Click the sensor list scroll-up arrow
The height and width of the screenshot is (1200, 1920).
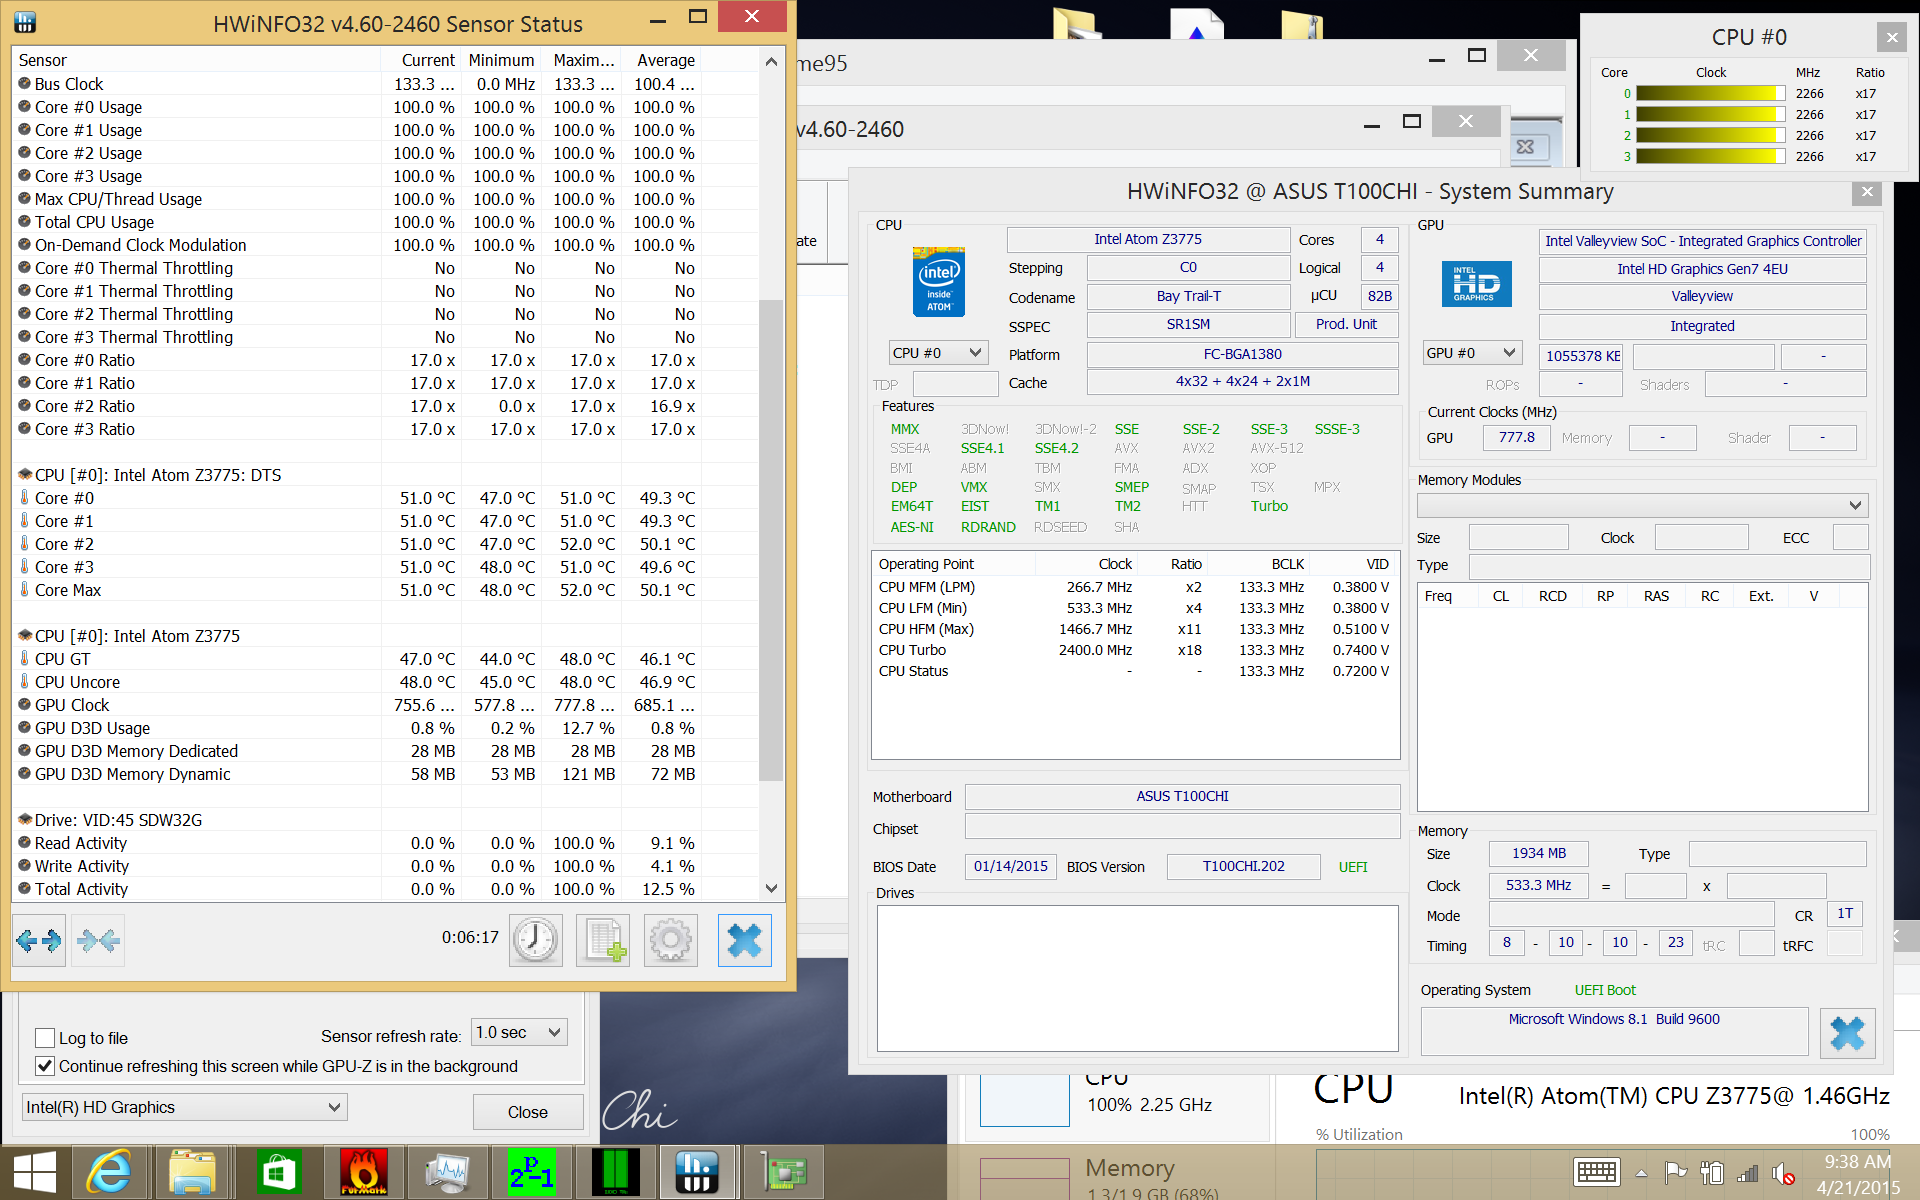[x=771, y=61]
